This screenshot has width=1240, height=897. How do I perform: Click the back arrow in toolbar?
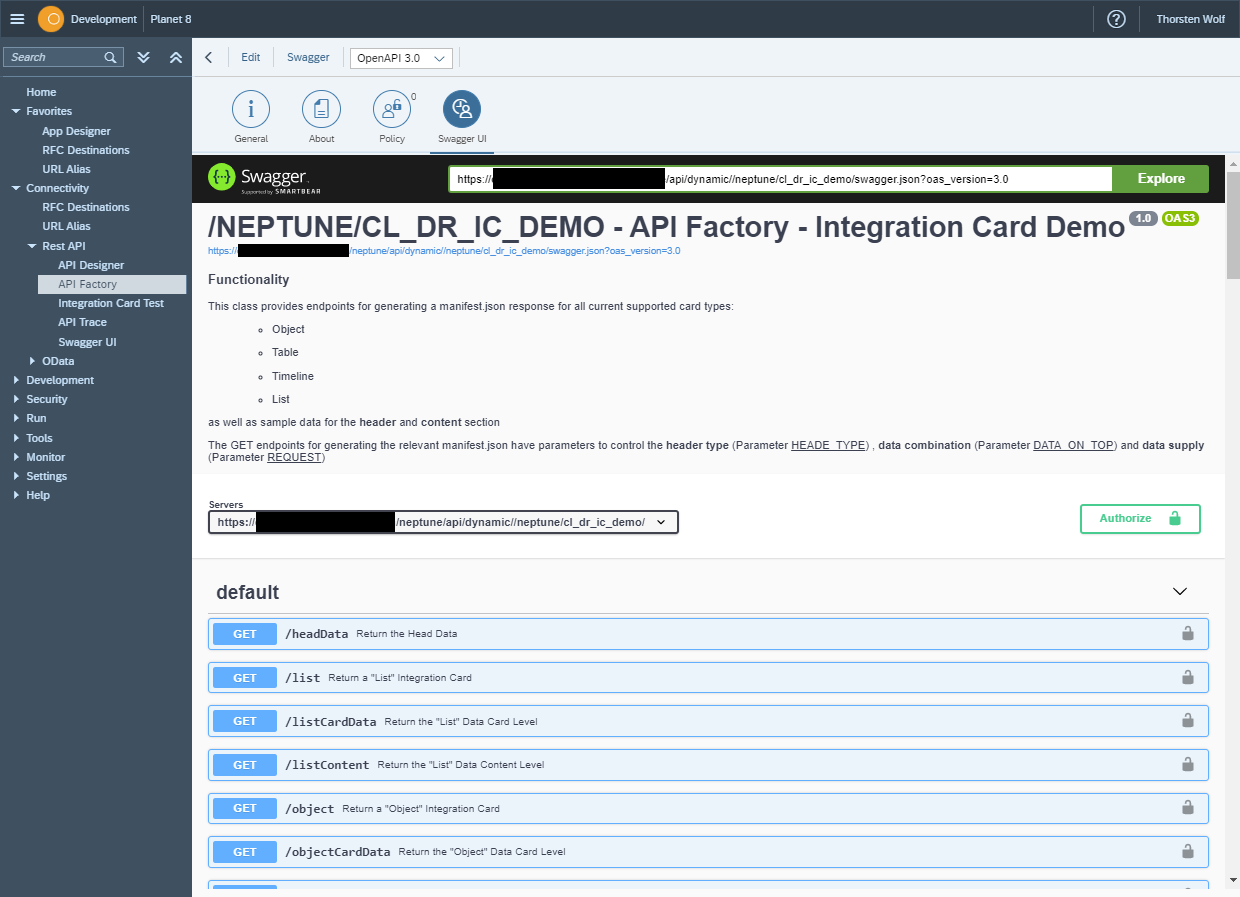[x=208, y=58]
